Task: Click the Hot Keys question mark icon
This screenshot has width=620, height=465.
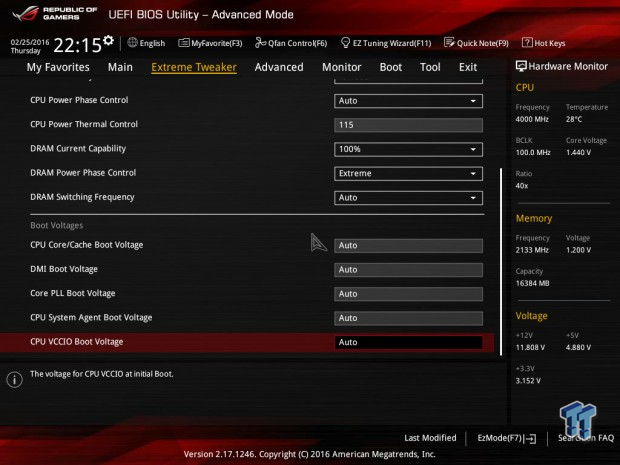Action: (x=527, y=42)
